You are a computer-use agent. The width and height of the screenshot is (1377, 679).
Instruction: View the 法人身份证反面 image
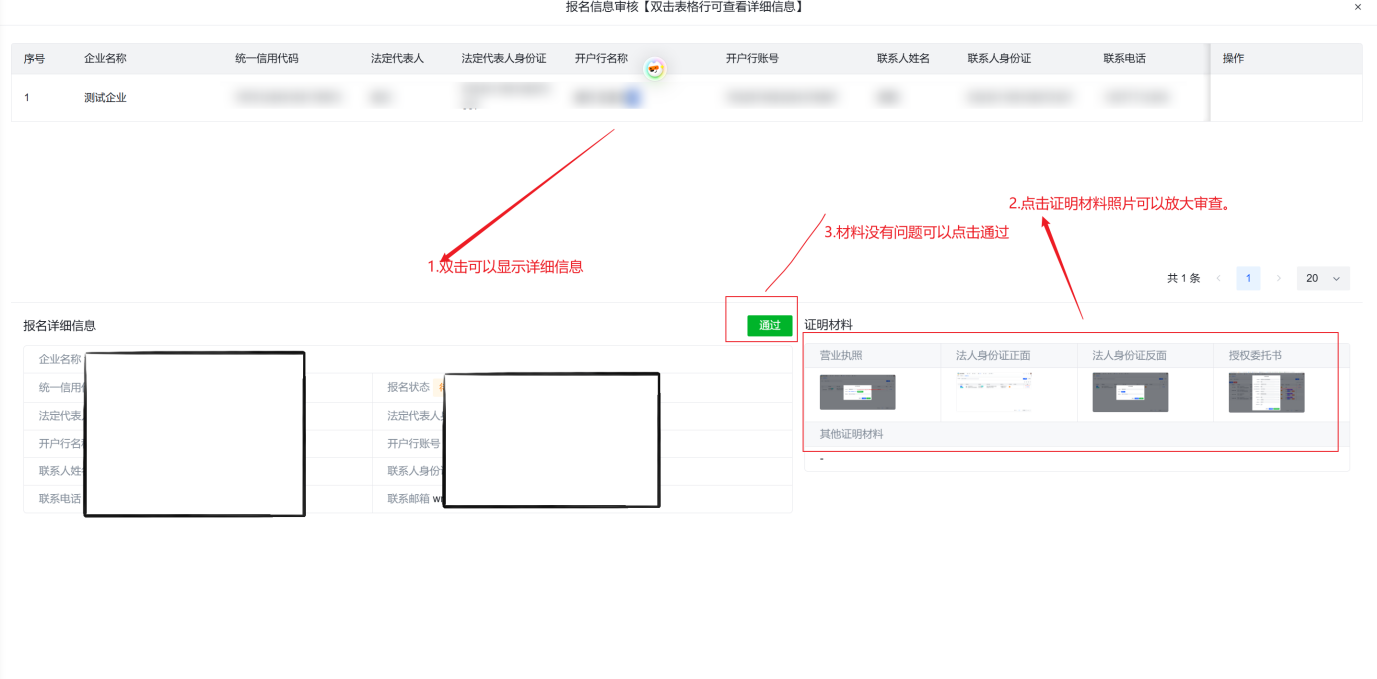[1130, 392]
